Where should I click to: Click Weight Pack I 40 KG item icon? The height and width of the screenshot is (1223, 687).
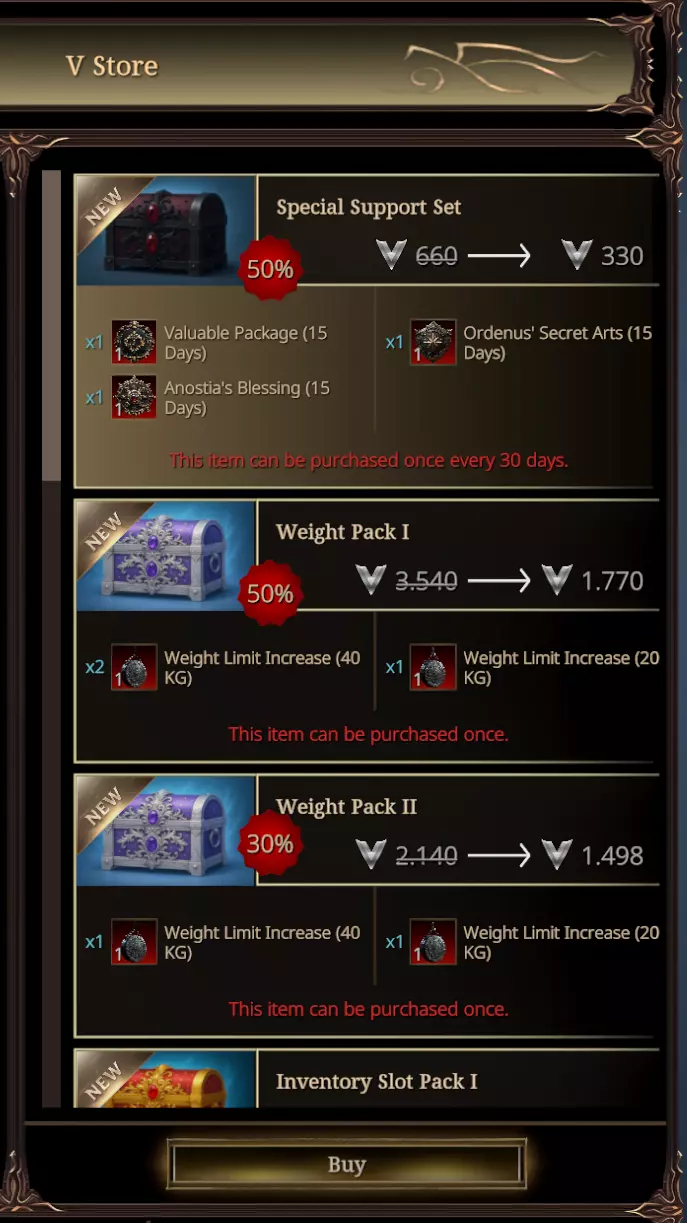134,667
